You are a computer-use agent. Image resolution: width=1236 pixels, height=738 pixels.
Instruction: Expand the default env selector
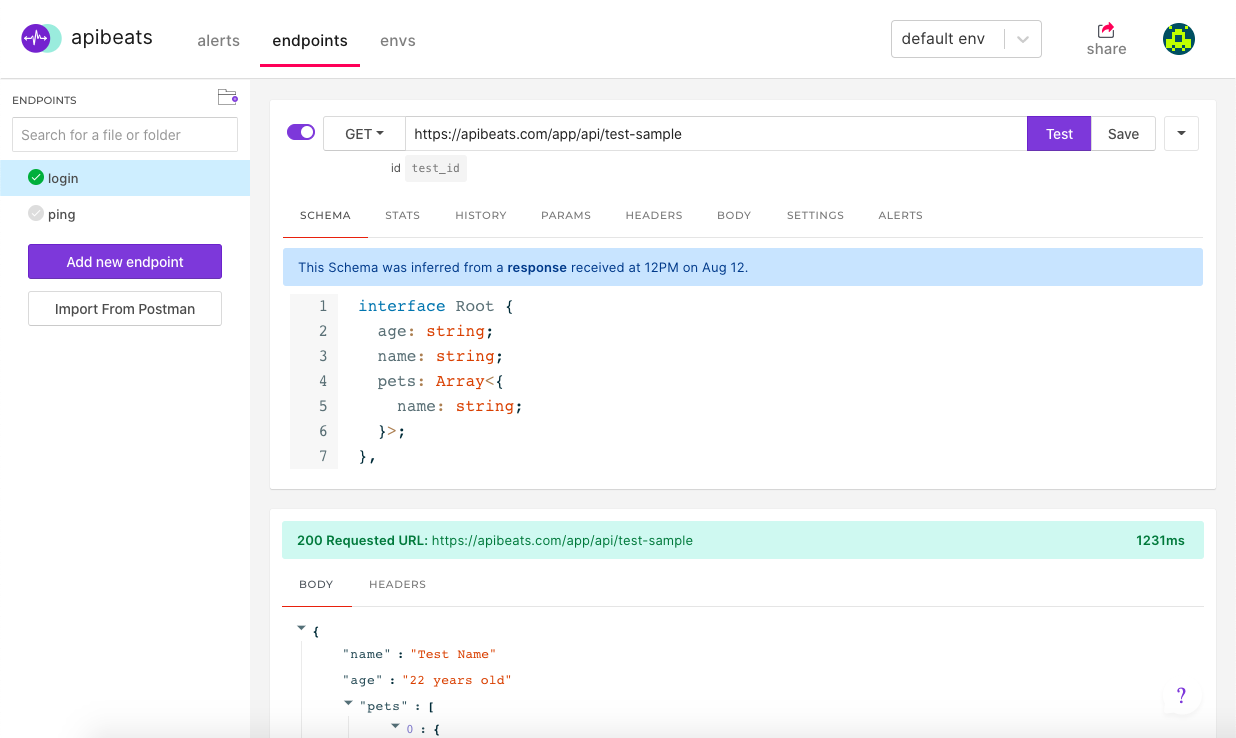coord(1022,39)
